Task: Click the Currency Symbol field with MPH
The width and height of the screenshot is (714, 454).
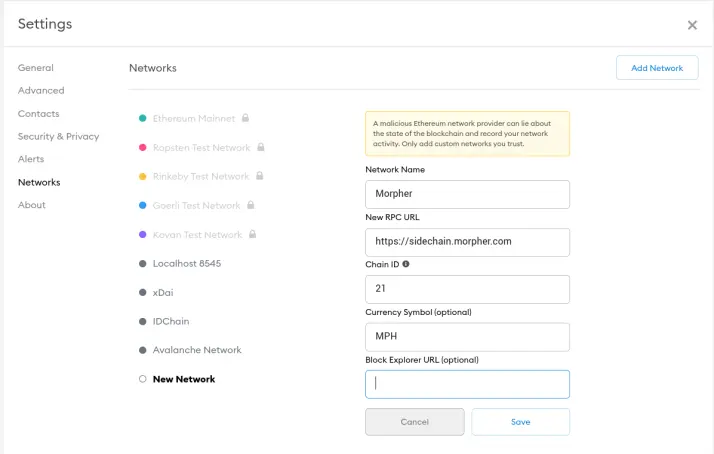Action: click(467, 337)
